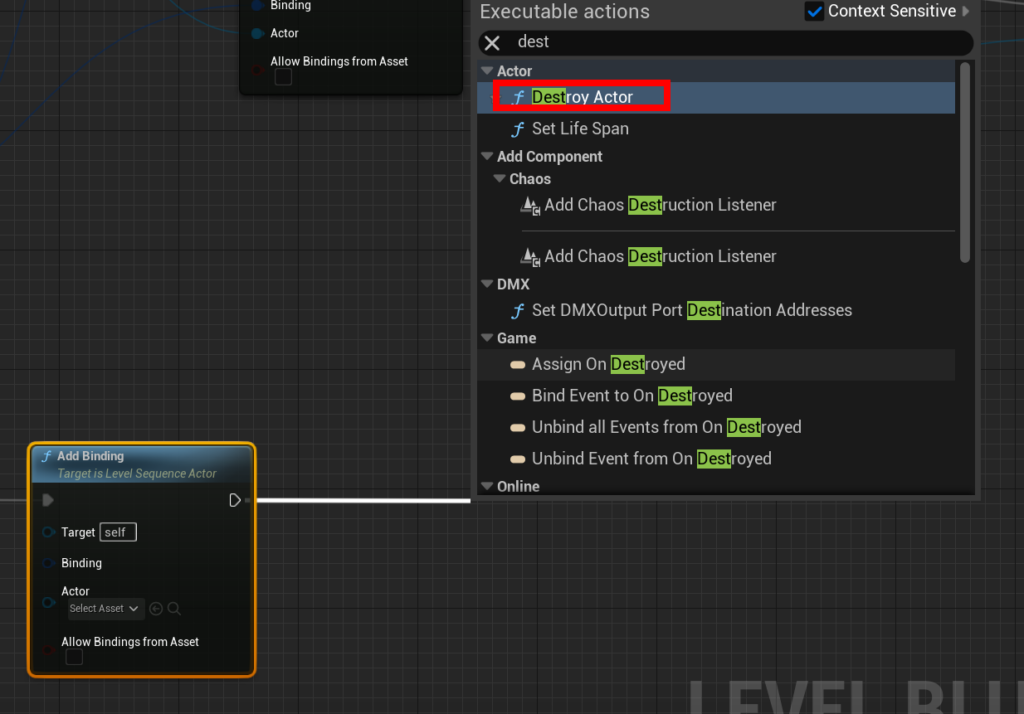
Task: Click the Target pin on Add Binding node
Action: (x=48, y=532)
